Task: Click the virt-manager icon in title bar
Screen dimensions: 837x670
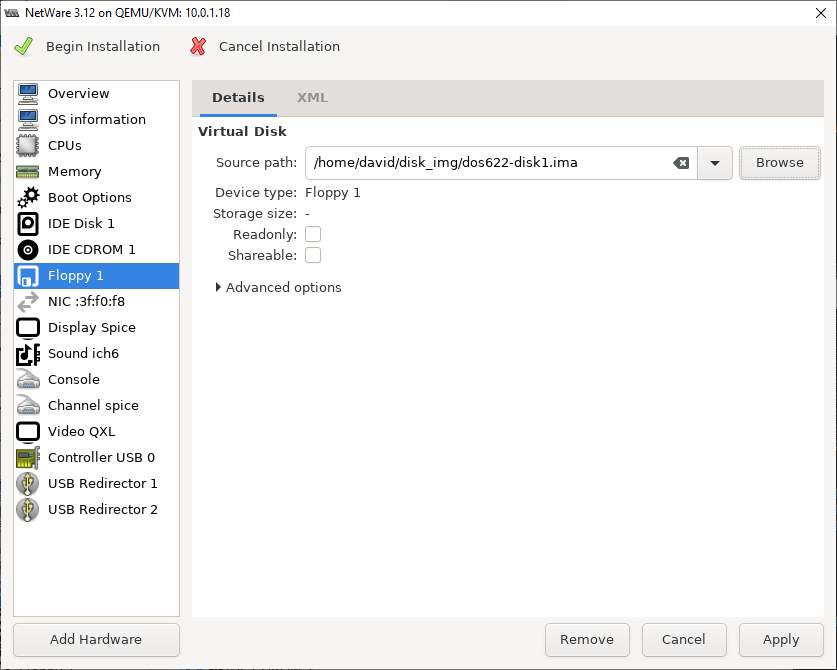Action: [x=12, y=13]
